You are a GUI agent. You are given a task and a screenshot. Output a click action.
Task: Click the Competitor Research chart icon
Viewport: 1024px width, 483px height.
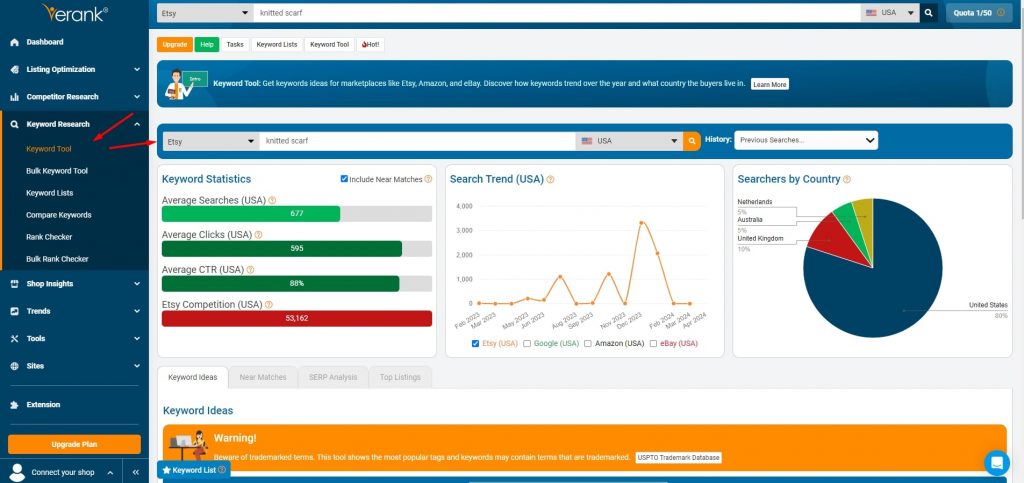coord(14,97)
